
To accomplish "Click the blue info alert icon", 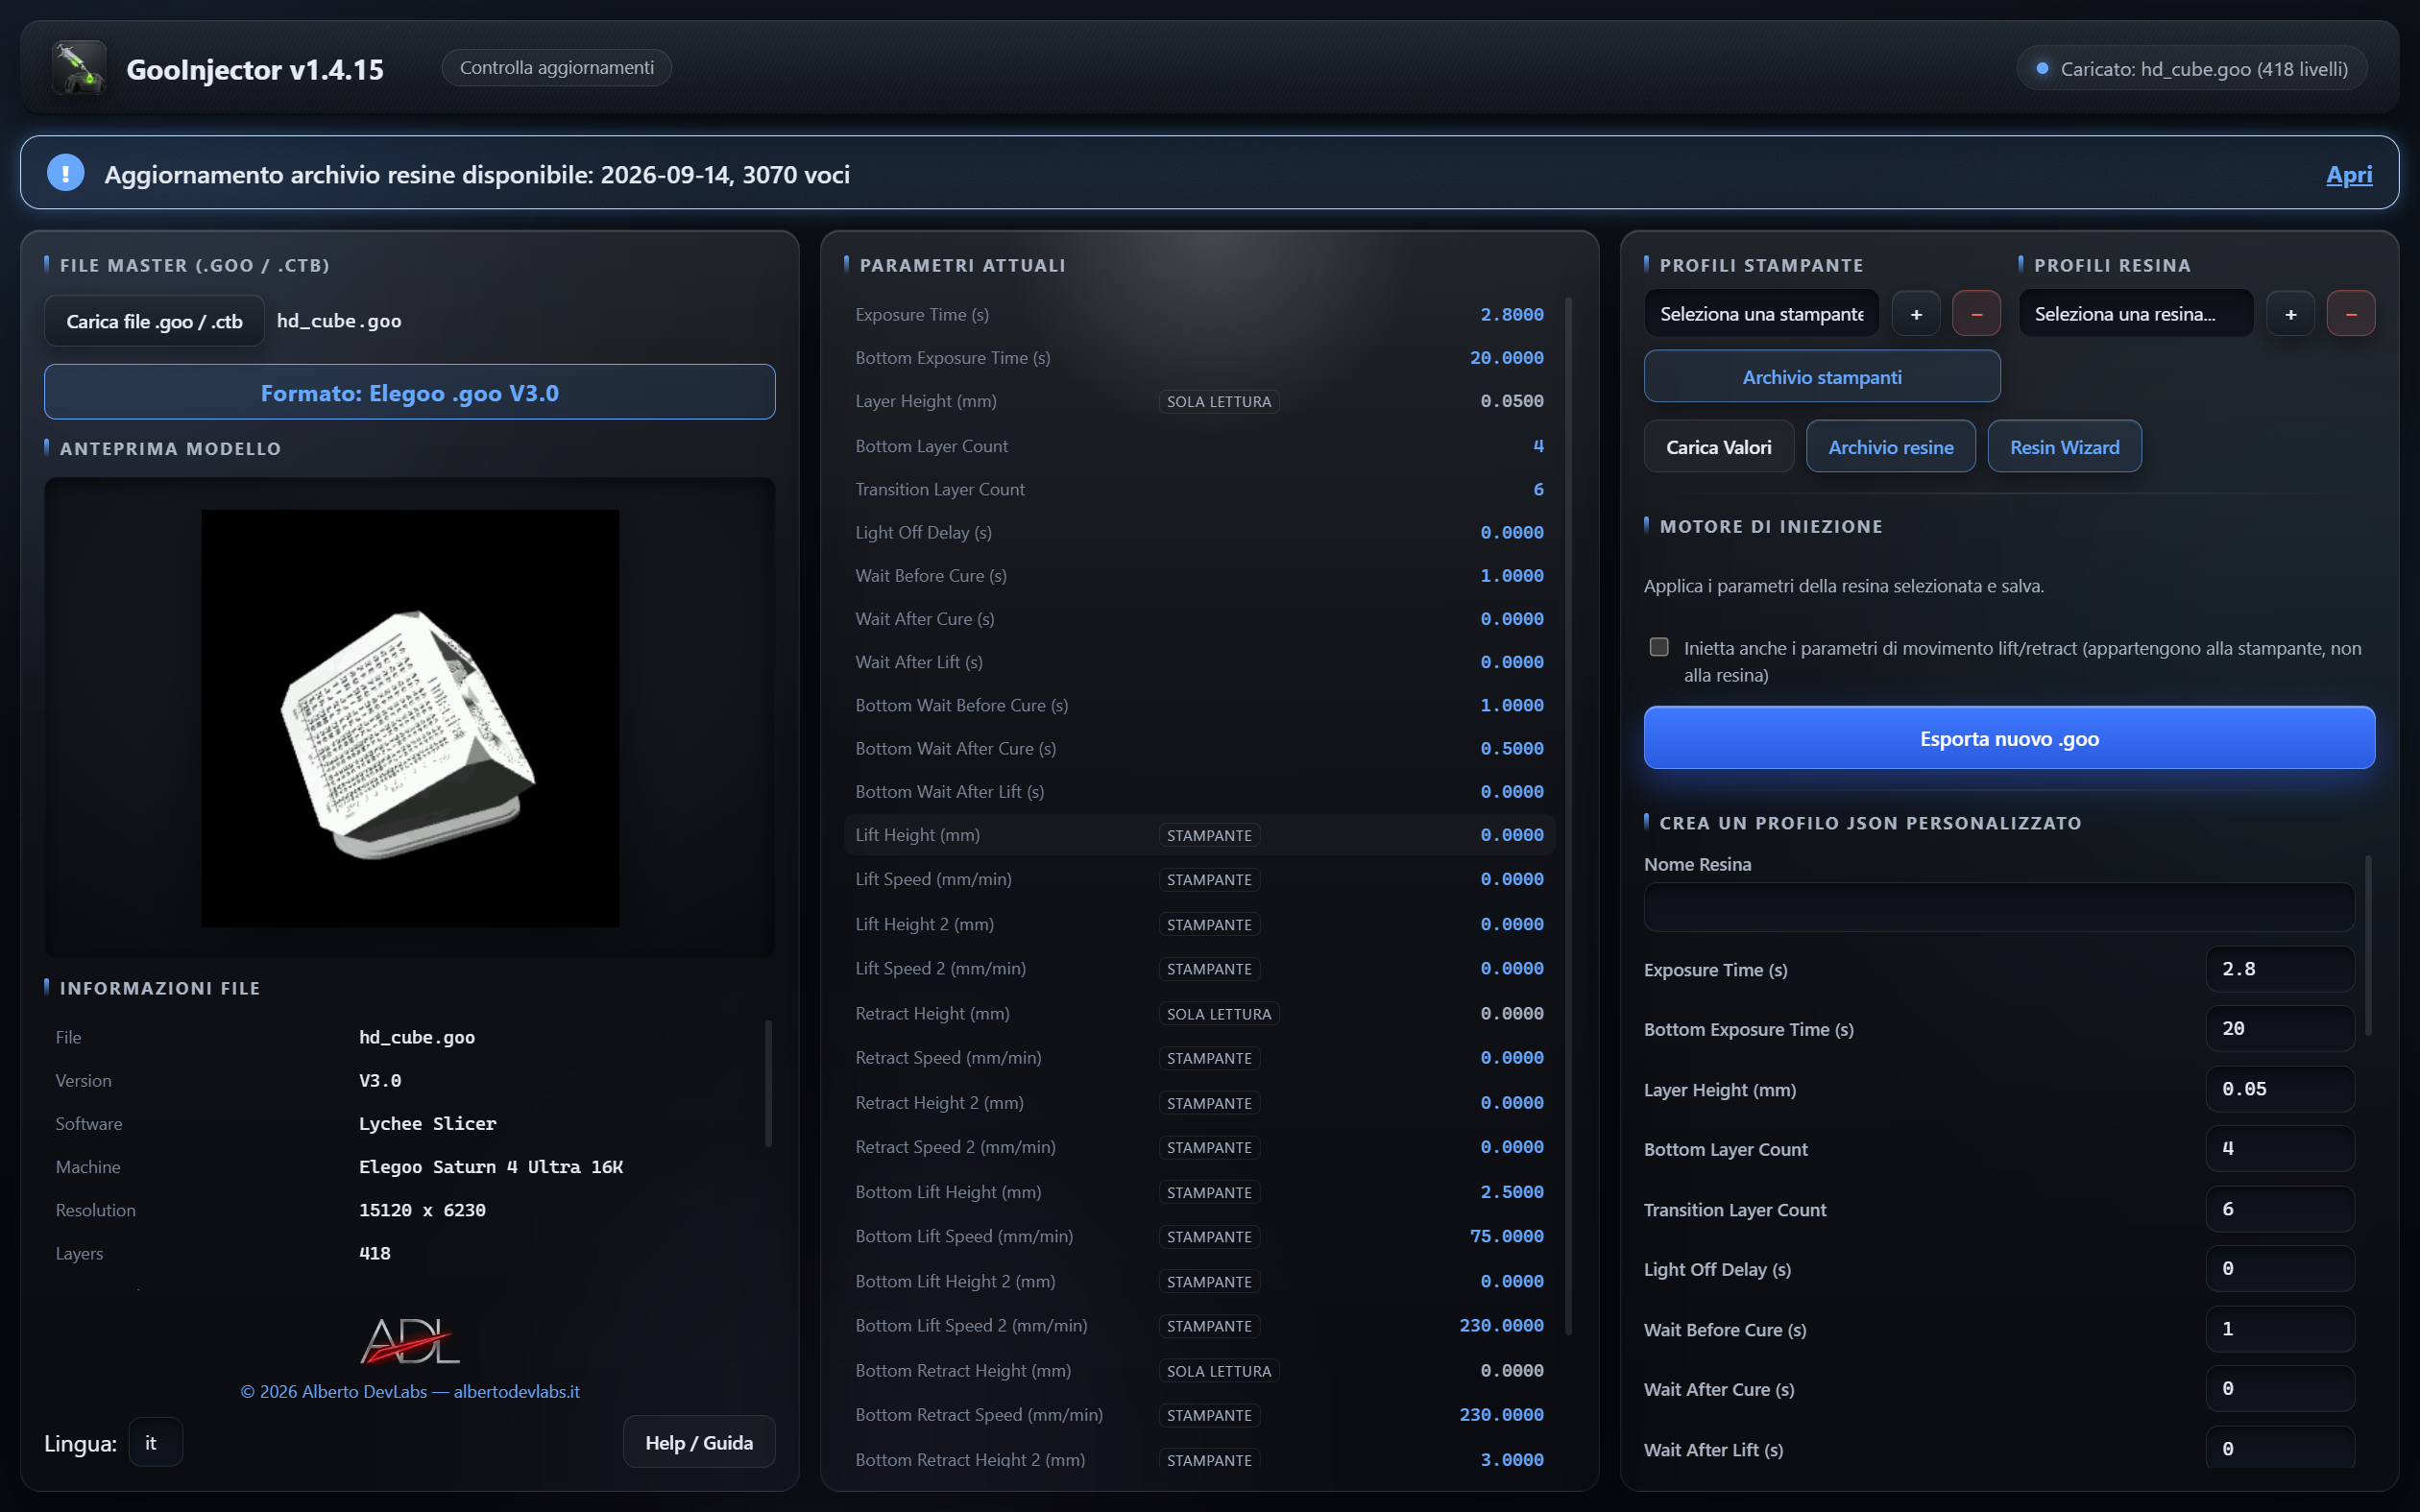I will [66, 173].
